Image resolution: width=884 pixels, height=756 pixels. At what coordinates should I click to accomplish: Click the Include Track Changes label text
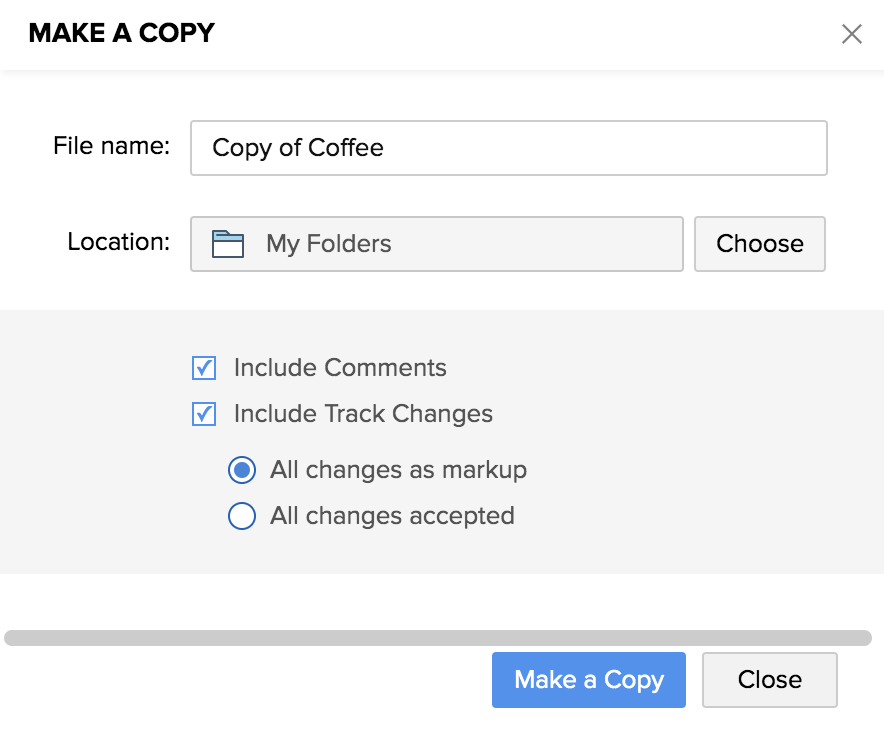pos(363,414)
